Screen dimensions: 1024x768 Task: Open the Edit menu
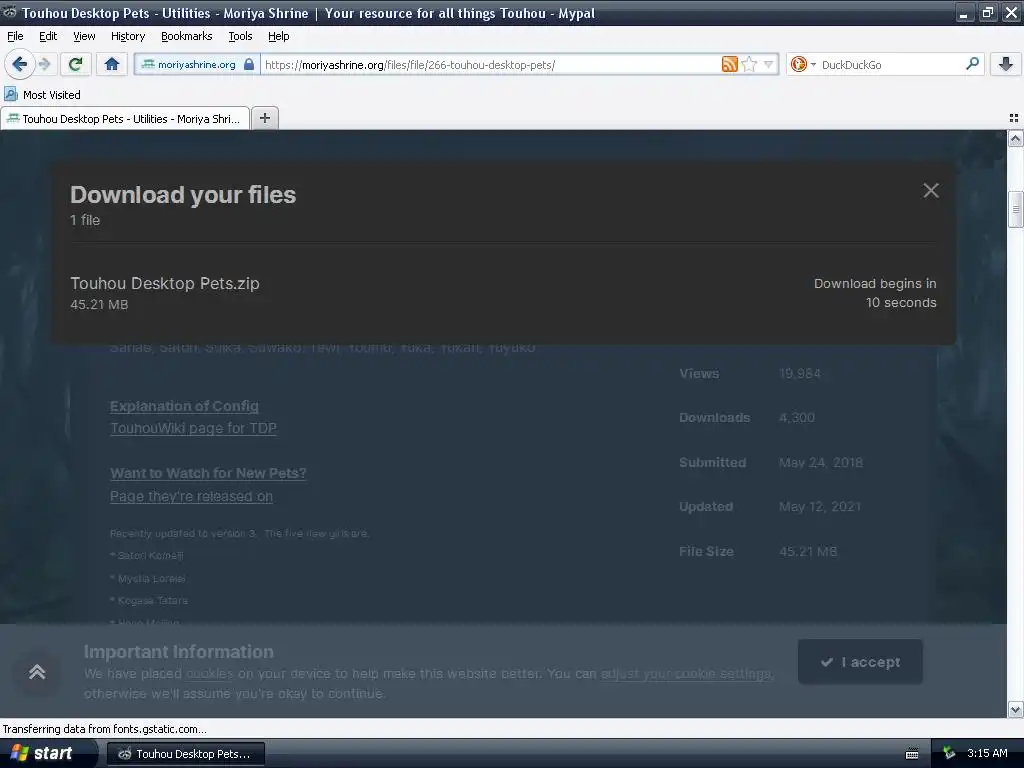pos(48,36)
